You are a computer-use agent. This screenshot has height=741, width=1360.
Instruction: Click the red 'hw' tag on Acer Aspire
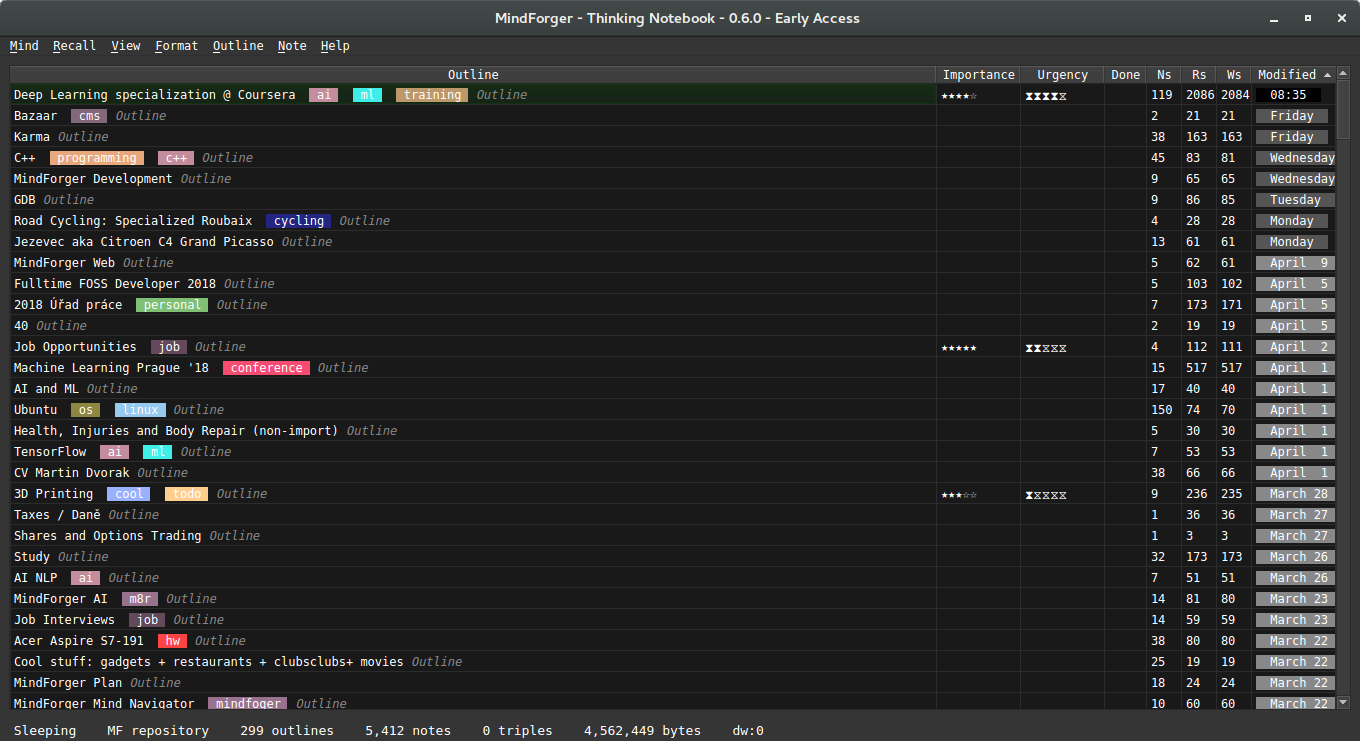173,641
